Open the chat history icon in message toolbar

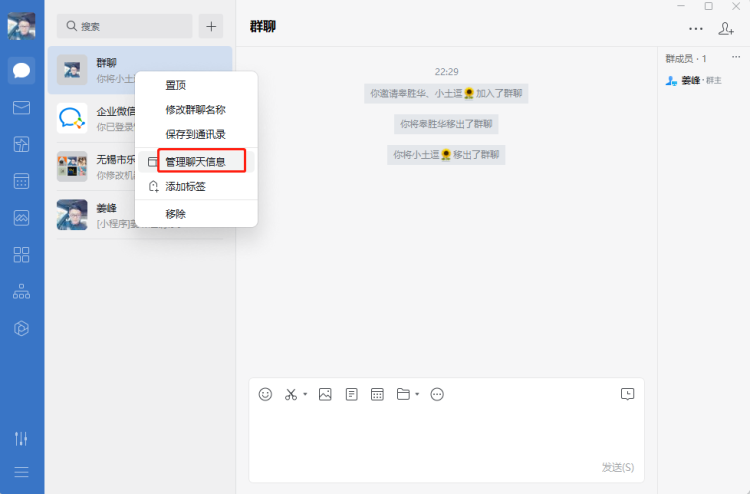pyautogui.click(x=628, y=394)
